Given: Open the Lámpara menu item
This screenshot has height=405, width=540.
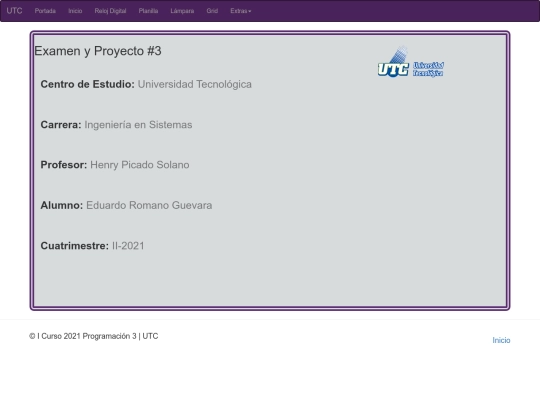Looking at the screenshot, I should coord(182,11).
